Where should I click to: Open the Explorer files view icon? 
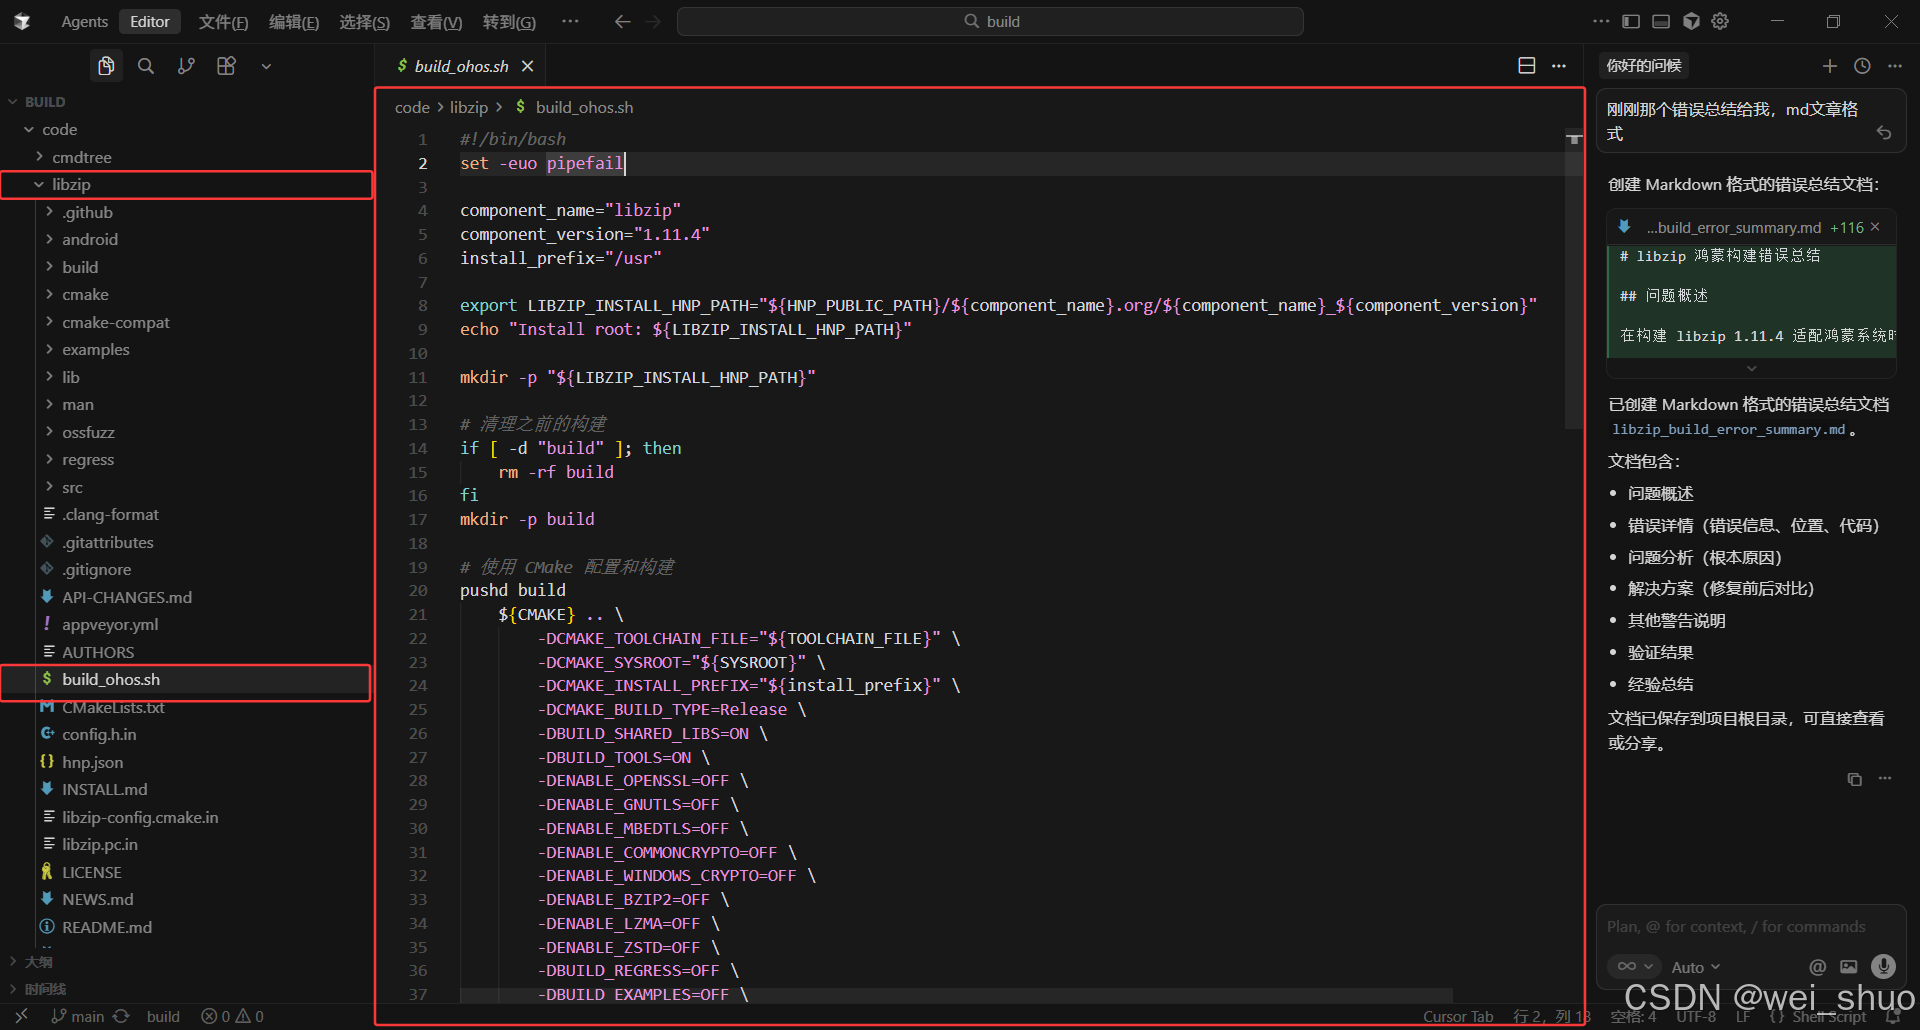[106, 66]
